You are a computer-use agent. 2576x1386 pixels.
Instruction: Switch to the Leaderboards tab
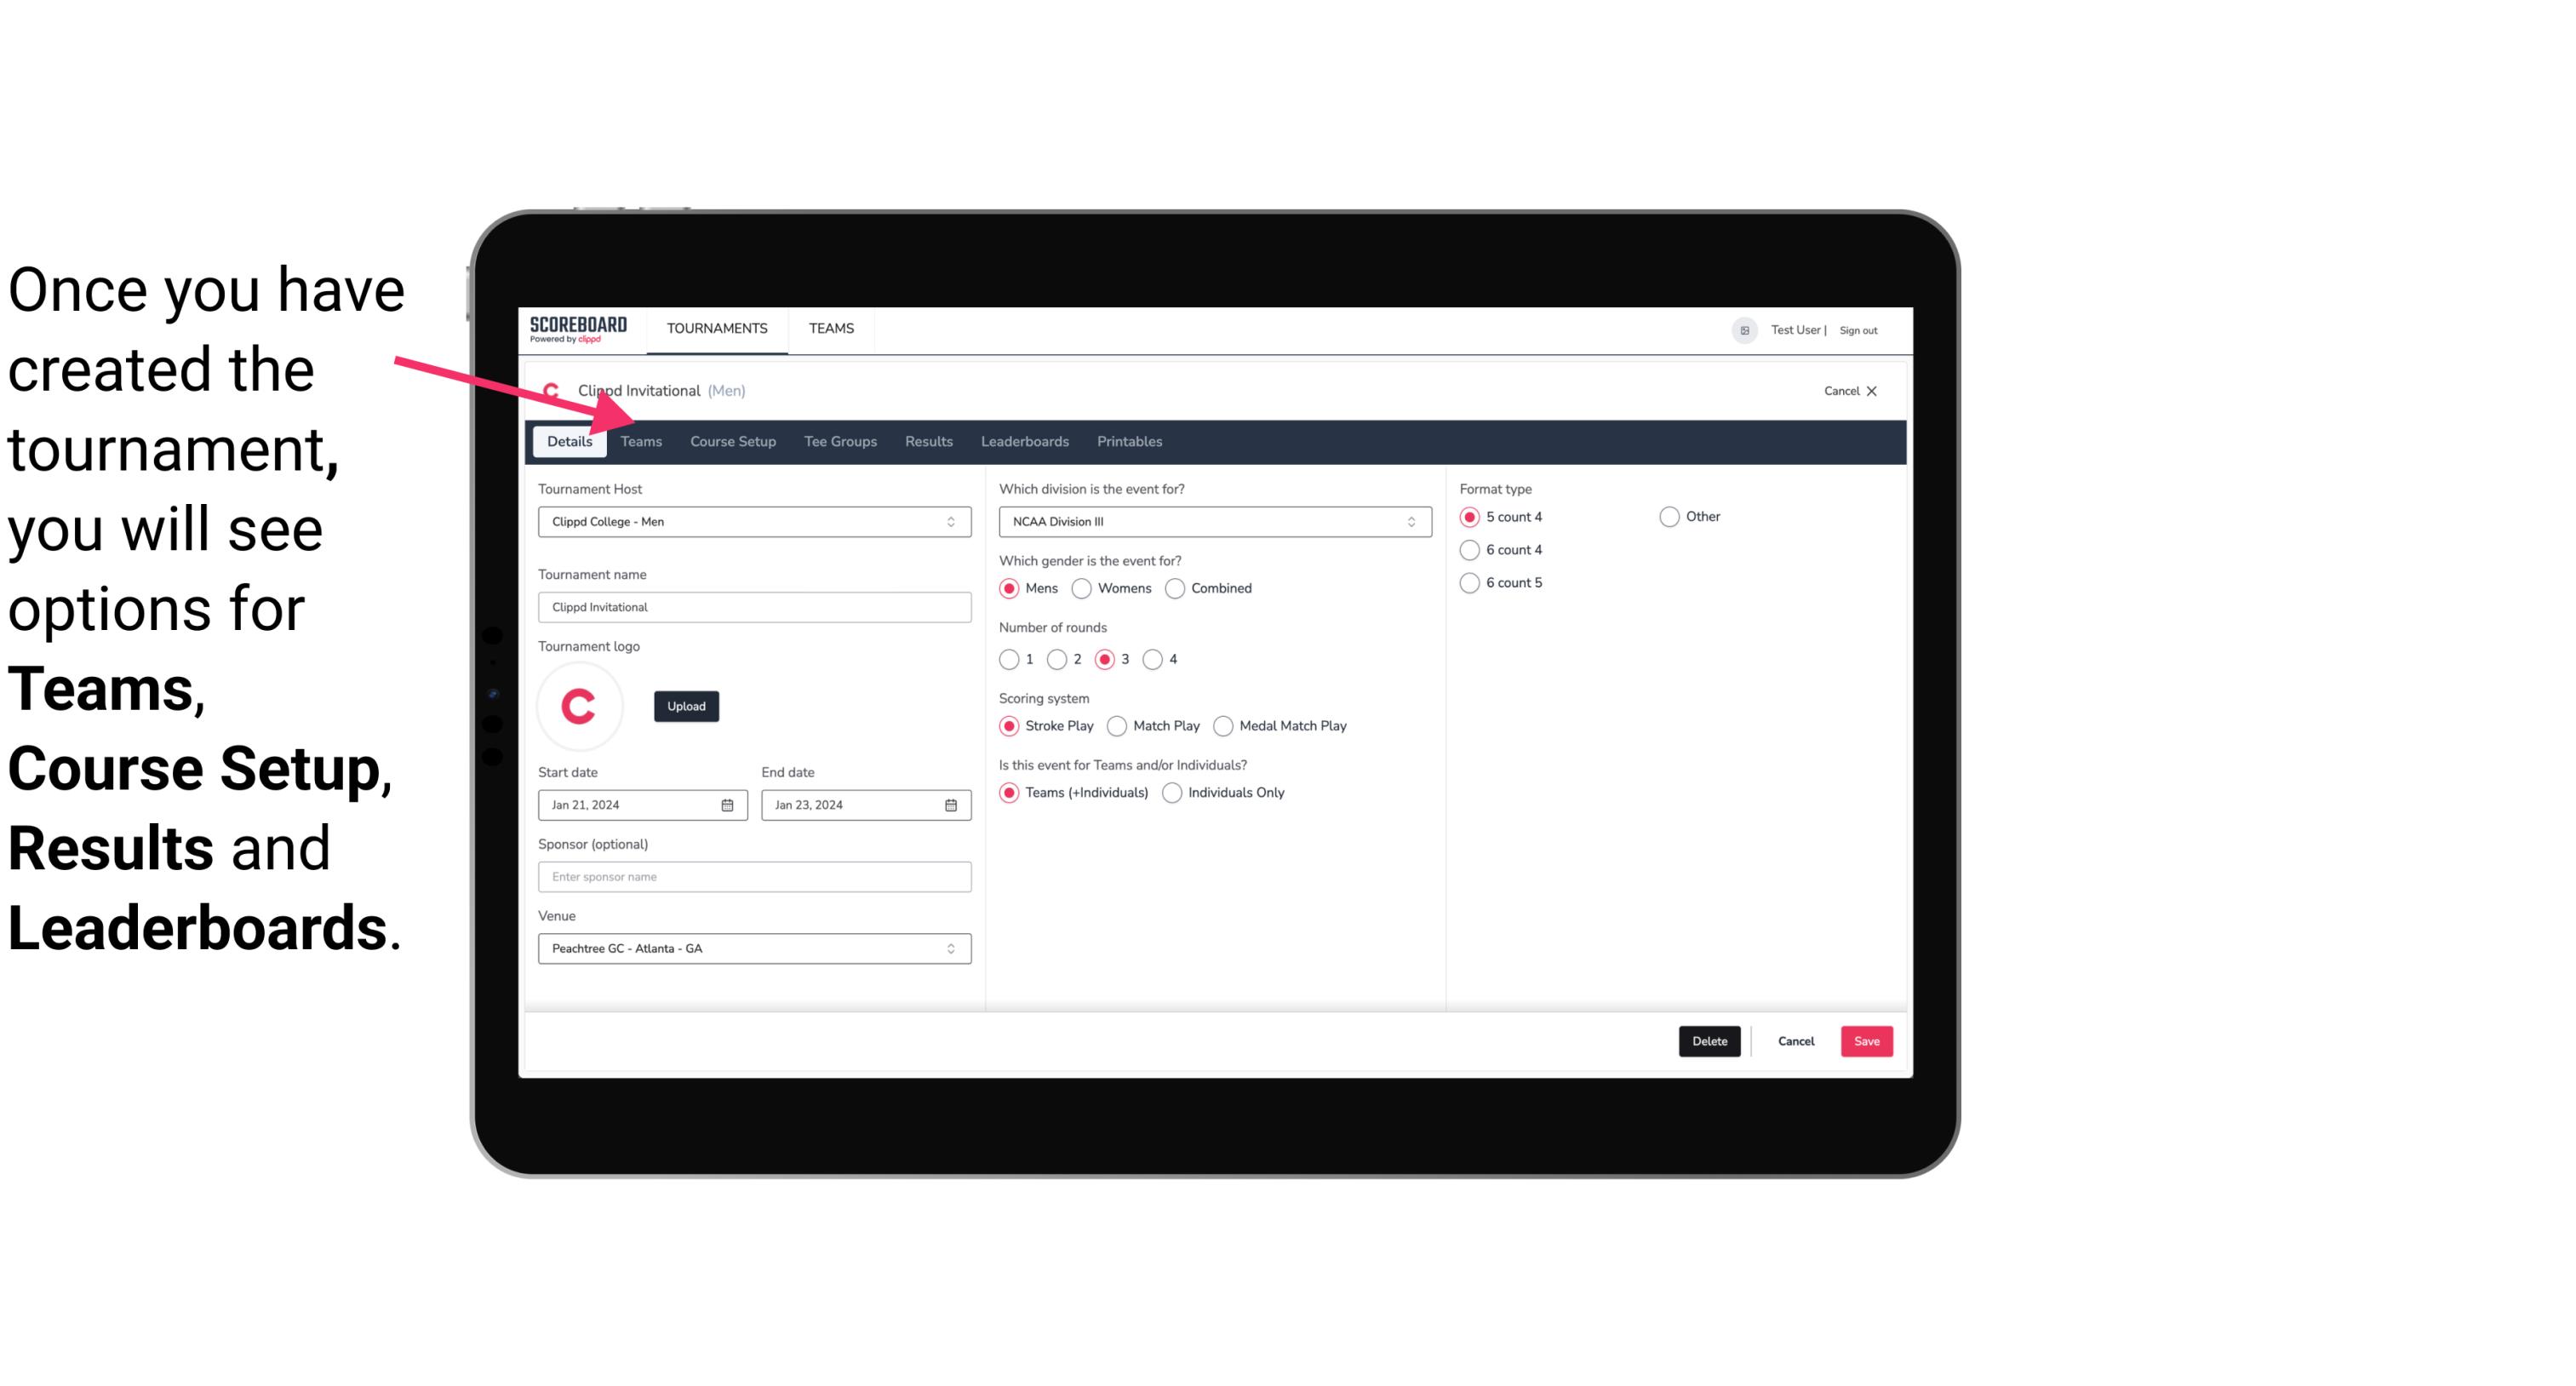pos(1023,440)
